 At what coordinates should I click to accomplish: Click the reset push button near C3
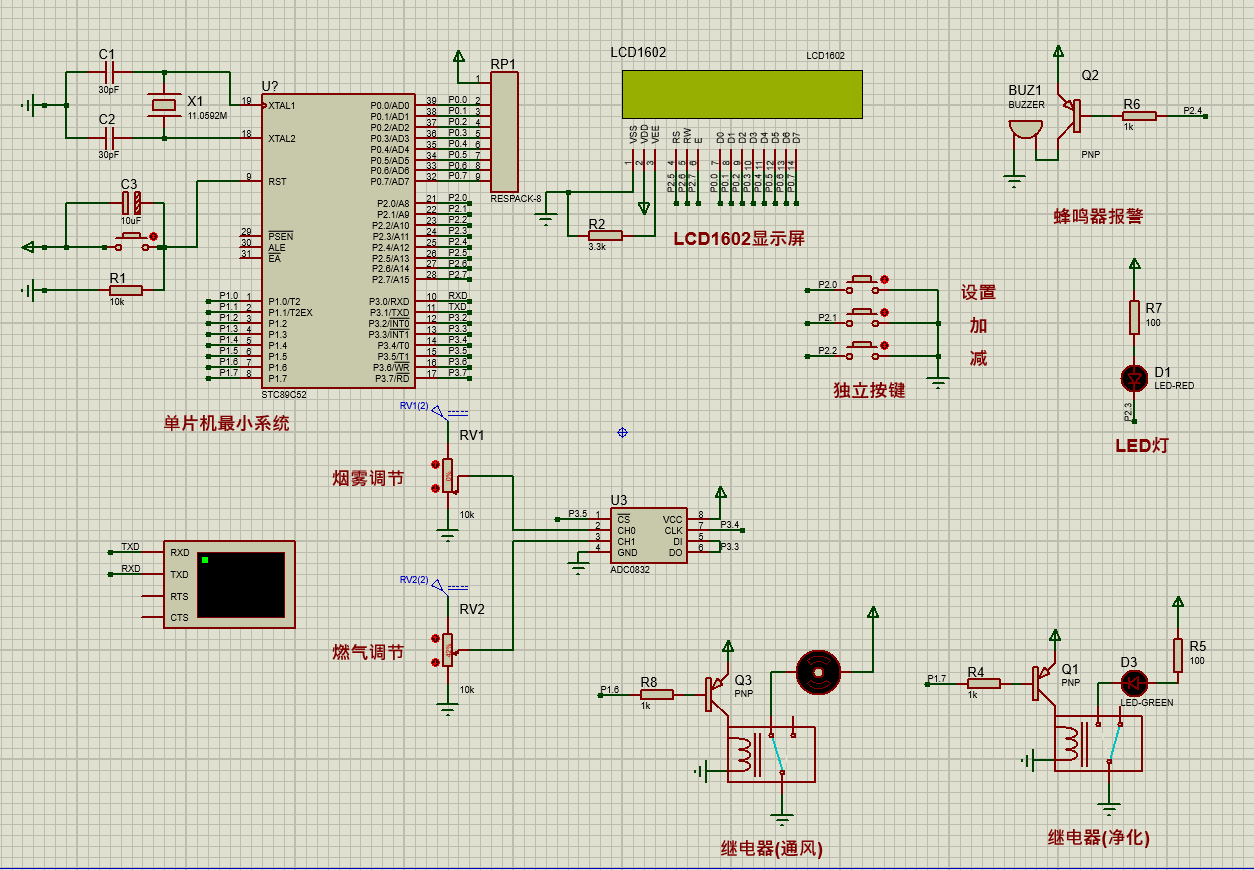[132, 239]
